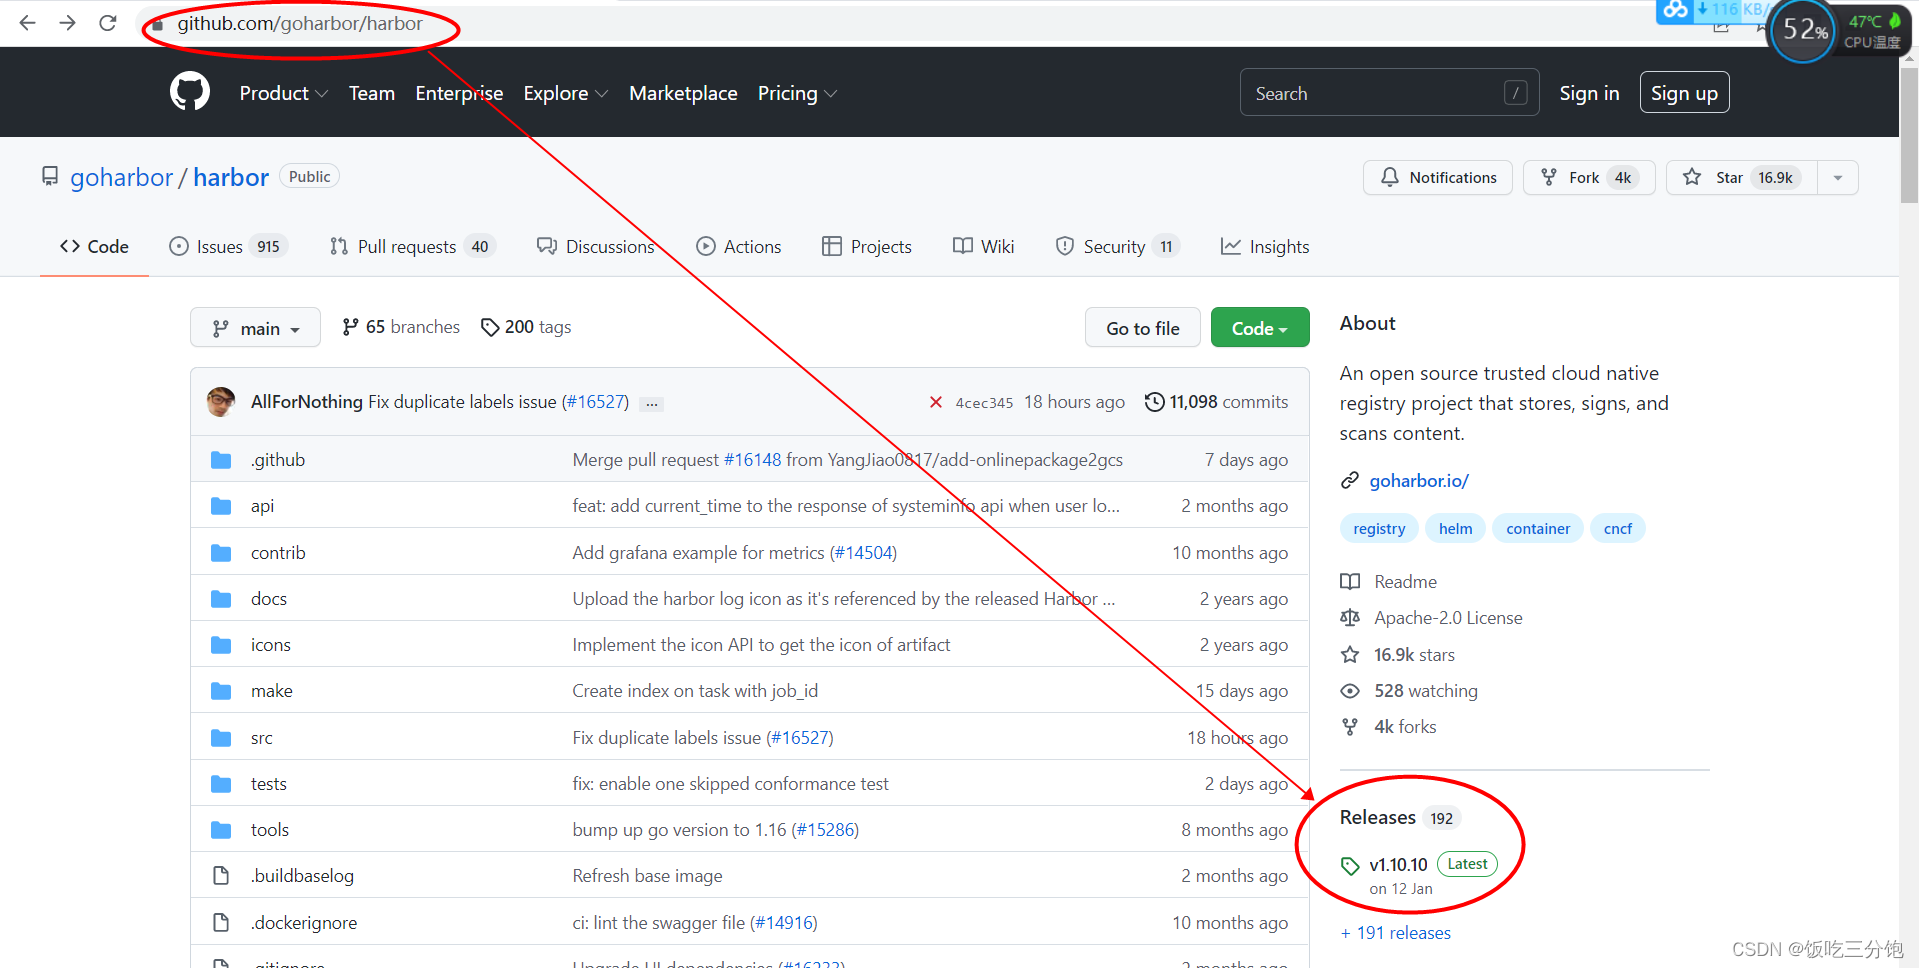Image resolution: width=1919 pixels, height=968 pixels.
Task: Click the tools folder icon
Action: 221,830
